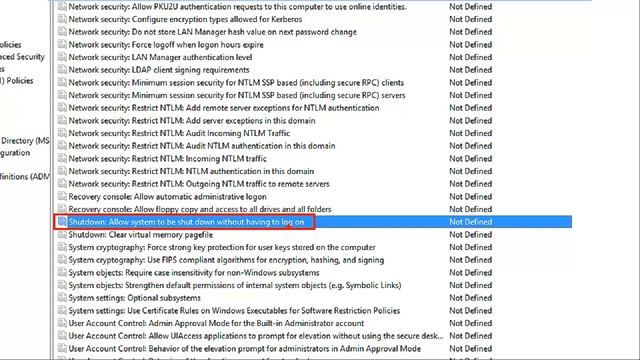The image size is (640, 360).
Task: Click the icon for 'Restrict NTLM: Incoming NTLM traffic'
Action: 62,158
